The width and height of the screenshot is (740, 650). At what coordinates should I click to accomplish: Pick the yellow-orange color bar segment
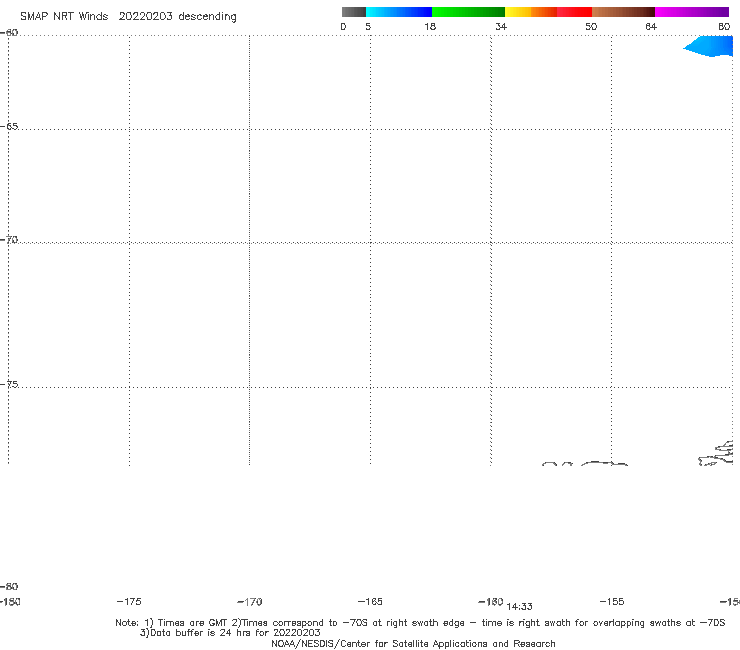531,12
